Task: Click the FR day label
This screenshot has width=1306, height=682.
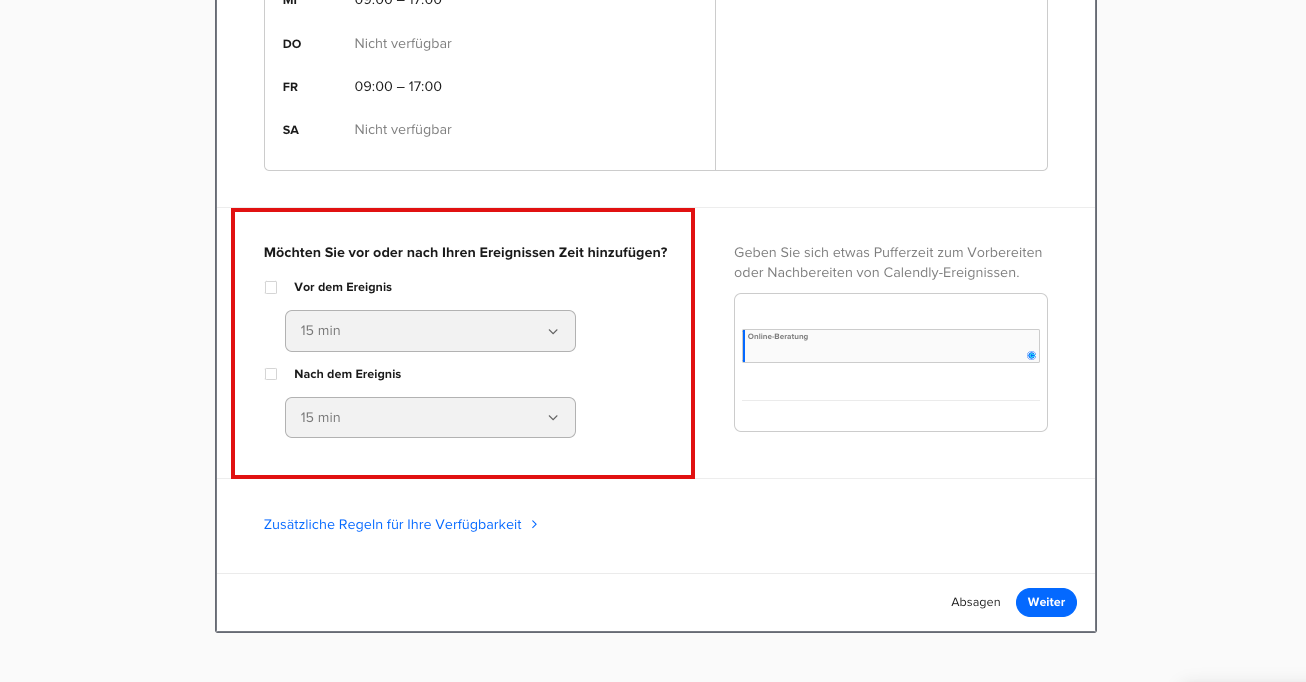Action: tap(291, 87)
